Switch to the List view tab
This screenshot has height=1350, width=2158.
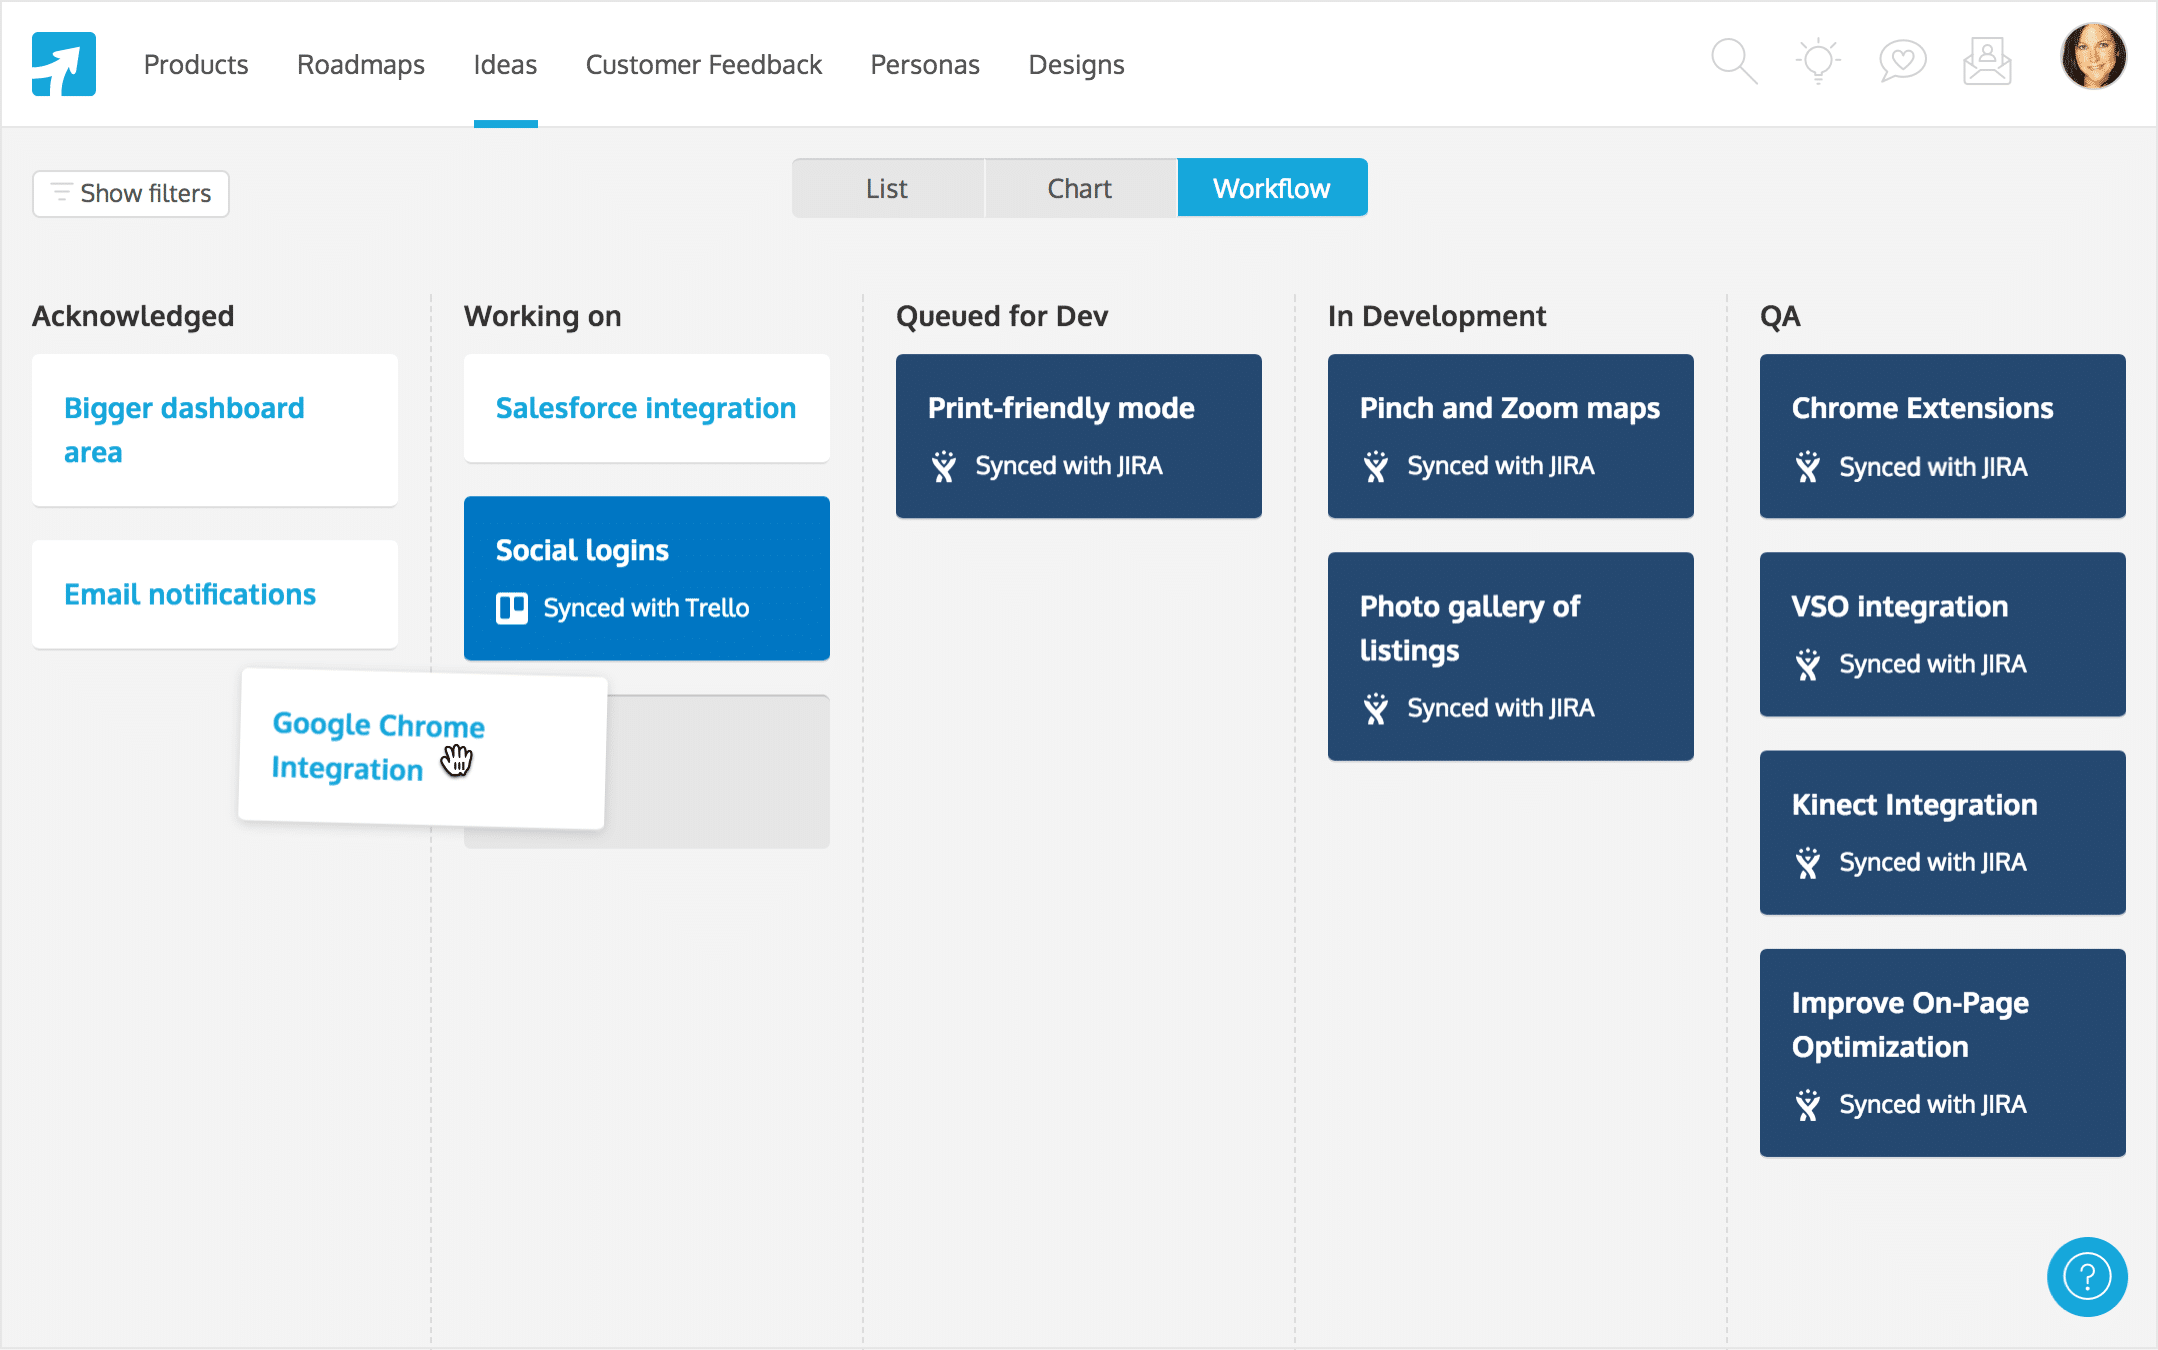[x=886, y=187]
